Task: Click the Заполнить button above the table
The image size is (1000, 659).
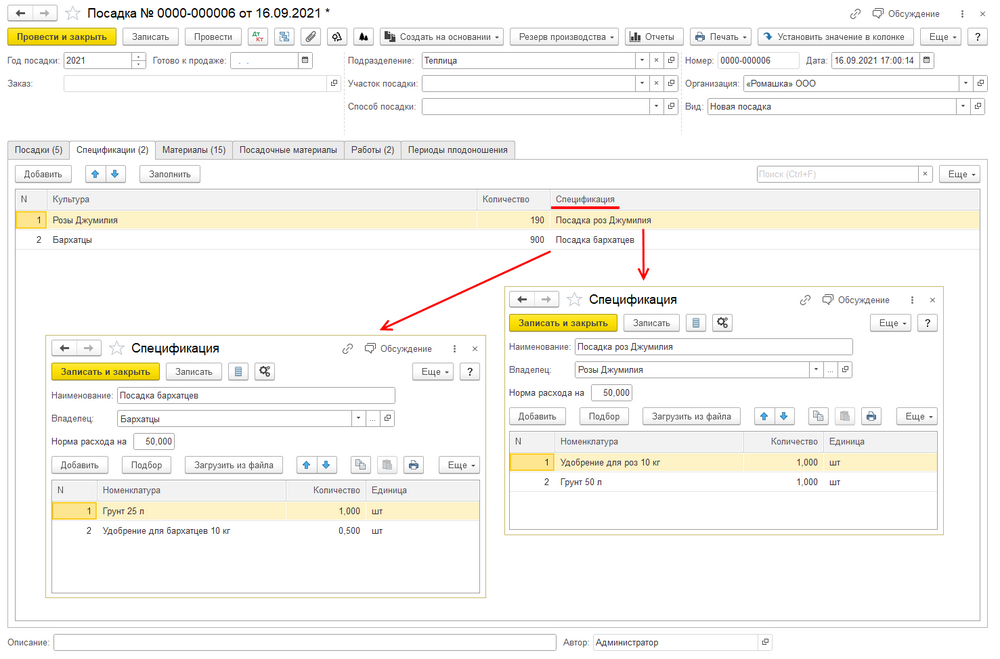Action: (169, 174)
